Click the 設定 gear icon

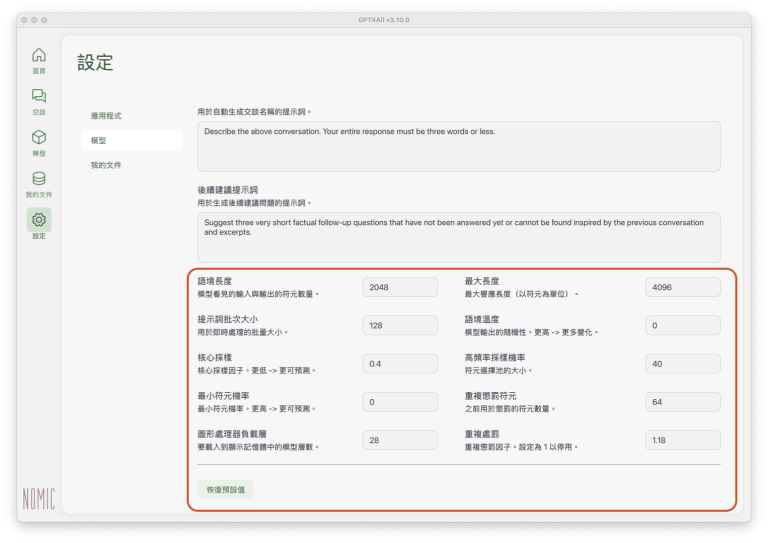[x=38, y=220]
